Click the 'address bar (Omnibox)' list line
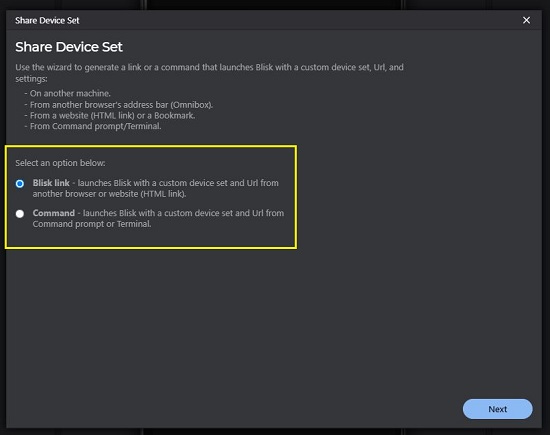The width and height of the screenshot is (550, 435). pyautogui.click(x=119, y=105)
